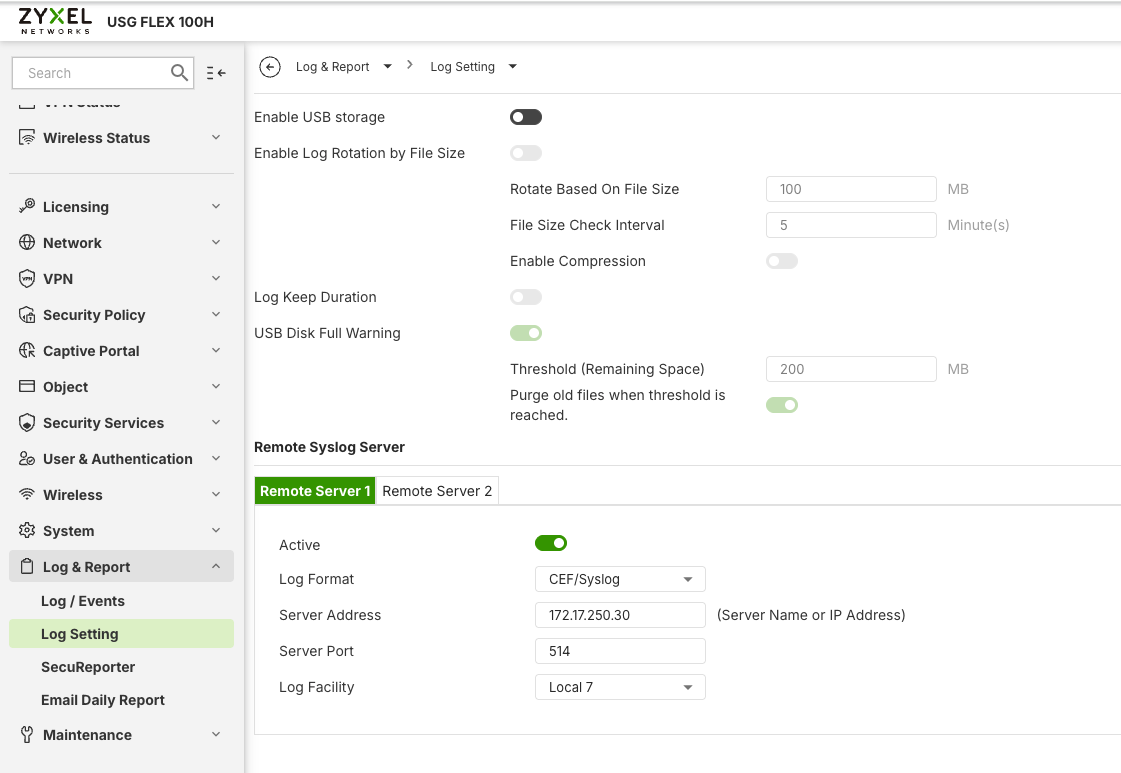Image resolution: width=1121 pixels, height=773 pixels.
Task: Open User & Authentication menu label
Action: click(118, 459)
